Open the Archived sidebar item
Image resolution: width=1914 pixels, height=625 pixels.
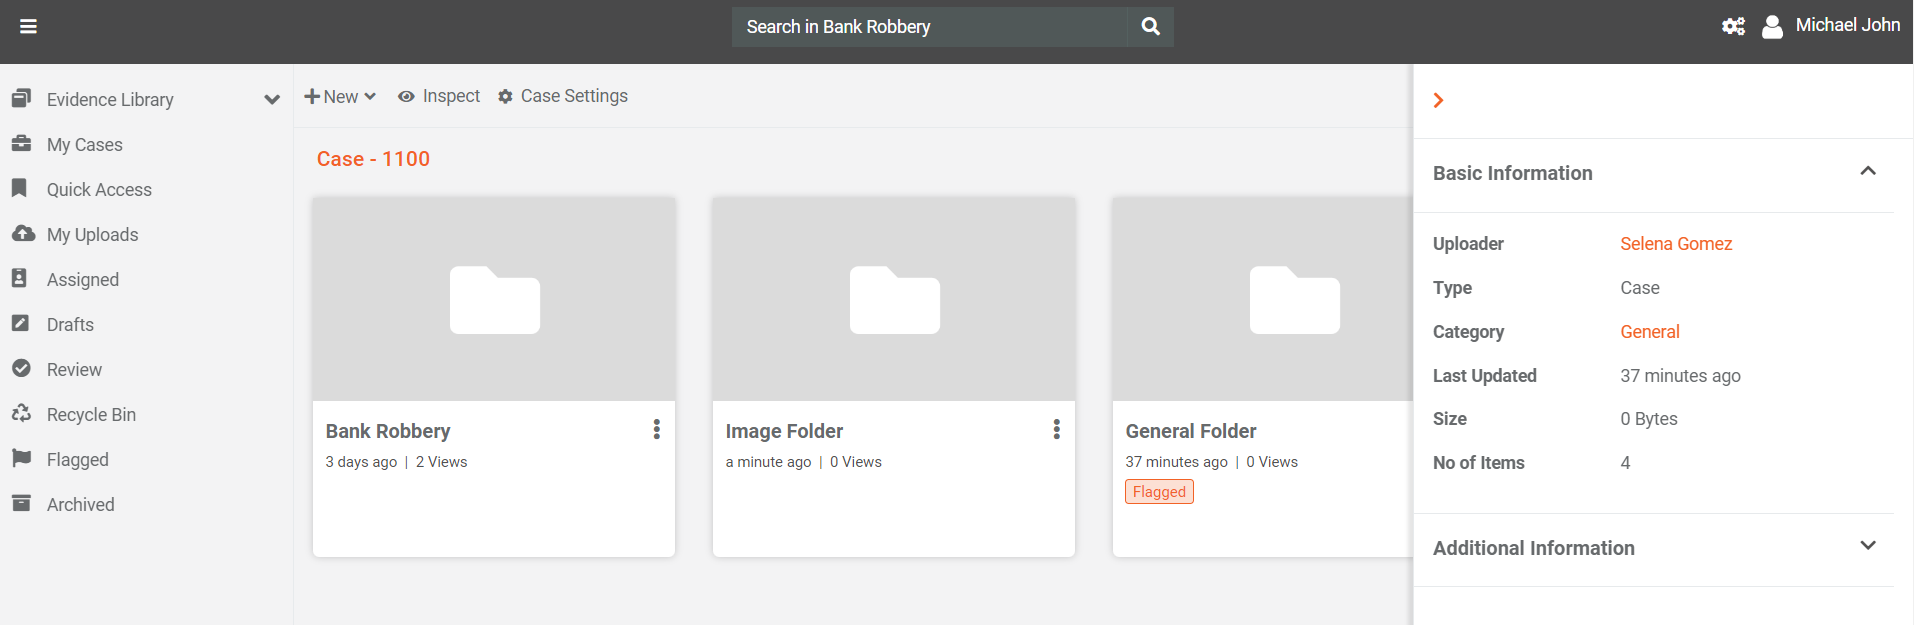point(81,505)
